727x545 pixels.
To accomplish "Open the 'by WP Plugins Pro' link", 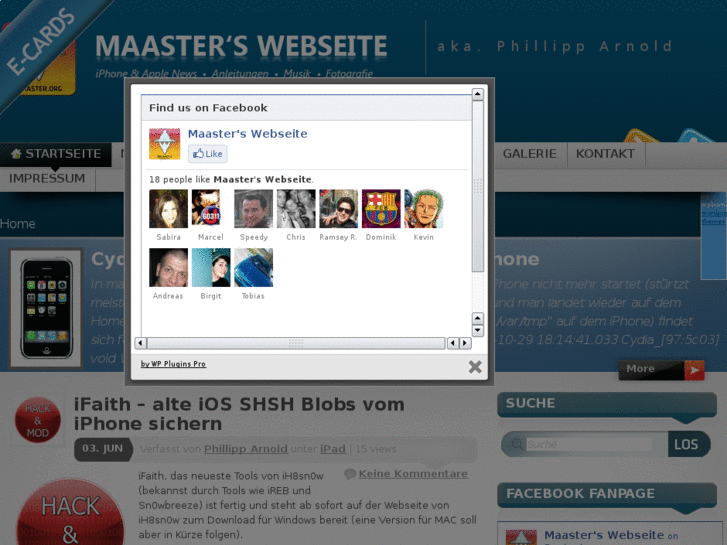I will (x=173, y=364).
